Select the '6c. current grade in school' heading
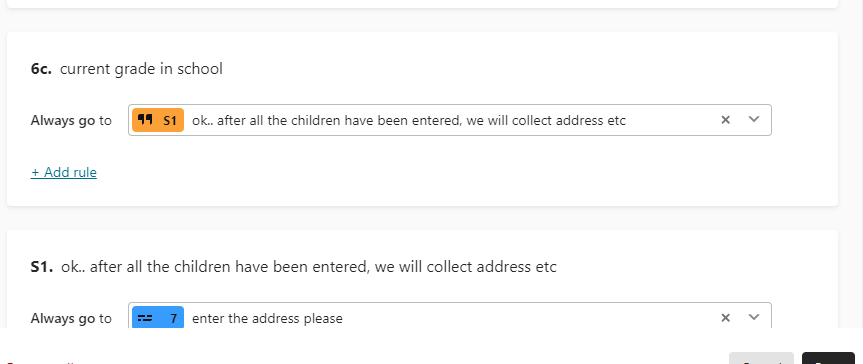Image resolution: width=863 pixels, height=364 pixels. pyautogui.click(x=127, y=69)
